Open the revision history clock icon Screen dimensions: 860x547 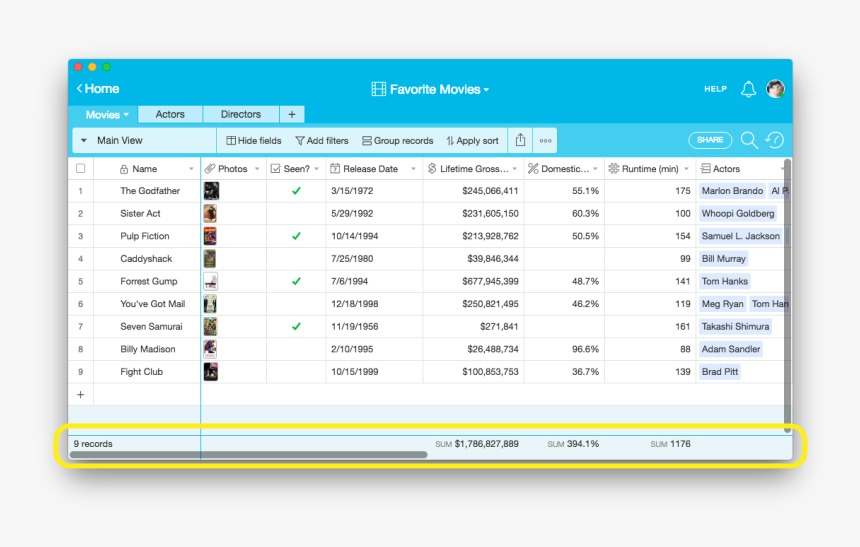774,140
